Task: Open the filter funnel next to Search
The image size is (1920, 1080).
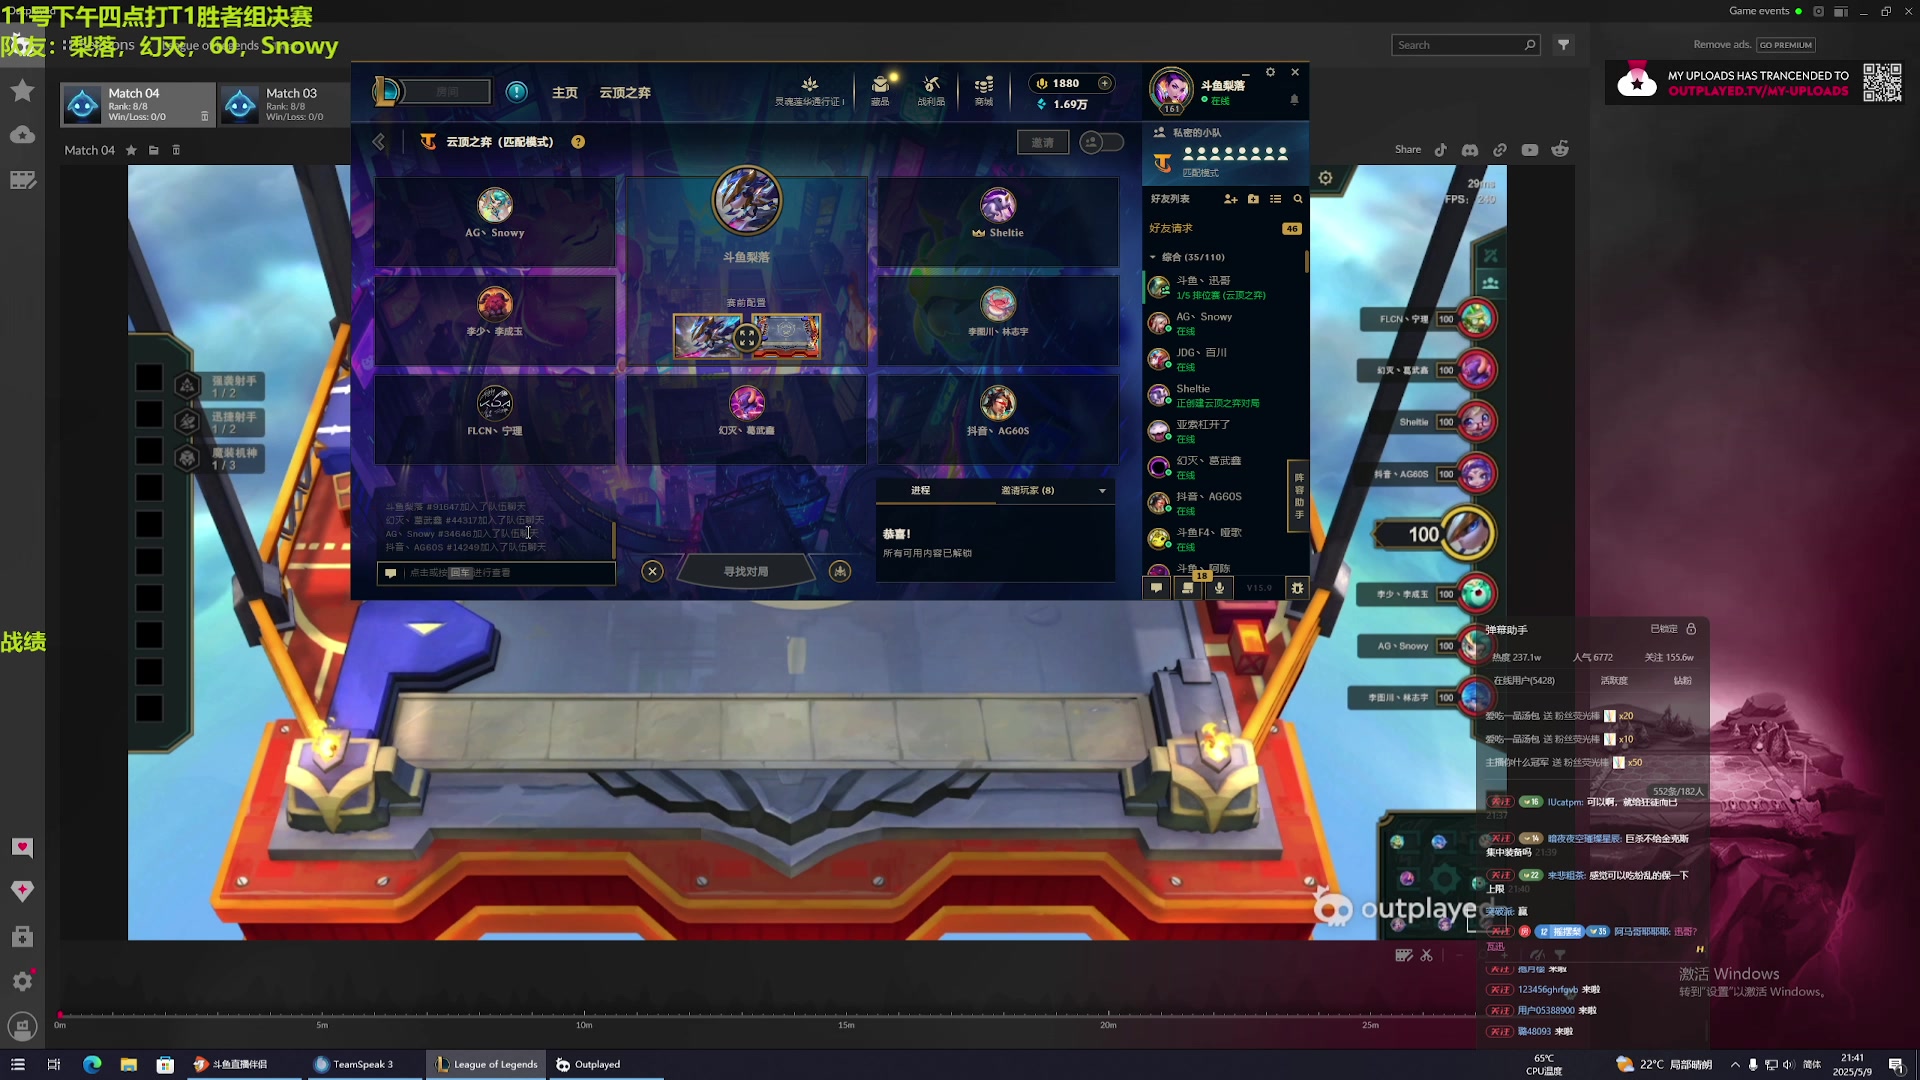Action: pos(1564,45)
